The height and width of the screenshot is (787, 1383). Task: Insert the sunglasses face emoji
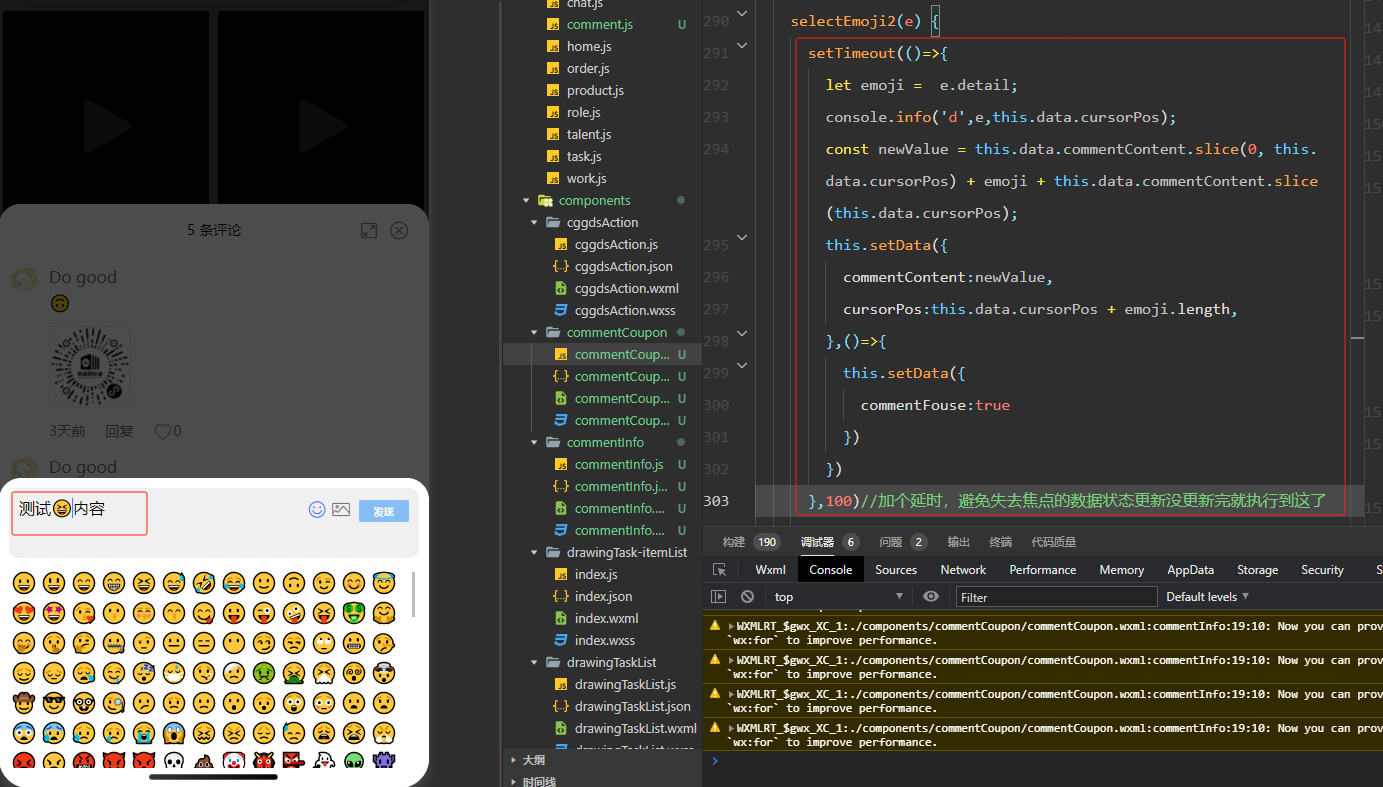pos(54,702)
